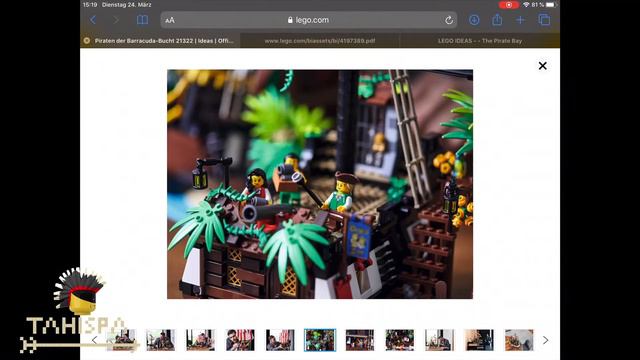
Task: Select the highlighted green foliage thumbnail
Action: tap(320, 340)
